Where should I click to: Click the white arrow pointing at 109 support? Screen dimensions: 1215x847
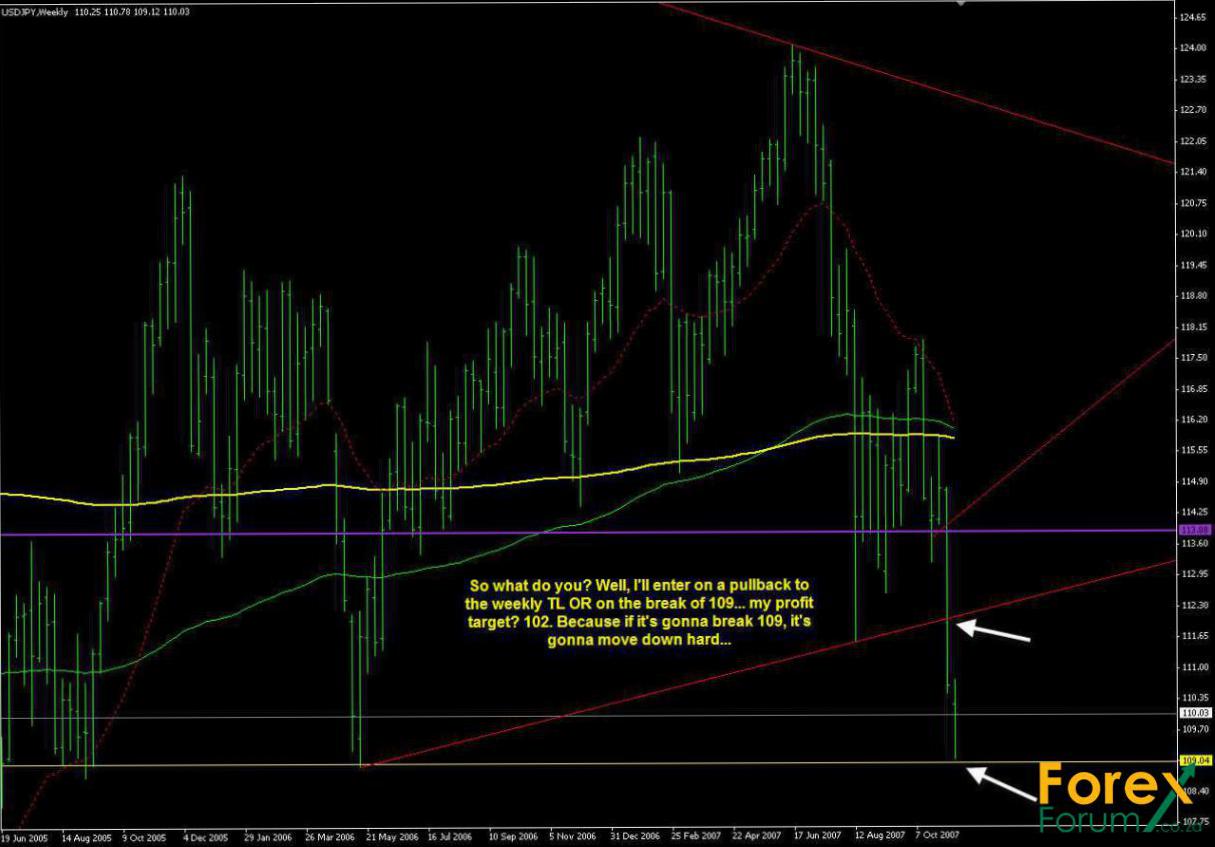[x=1005, y=784]
